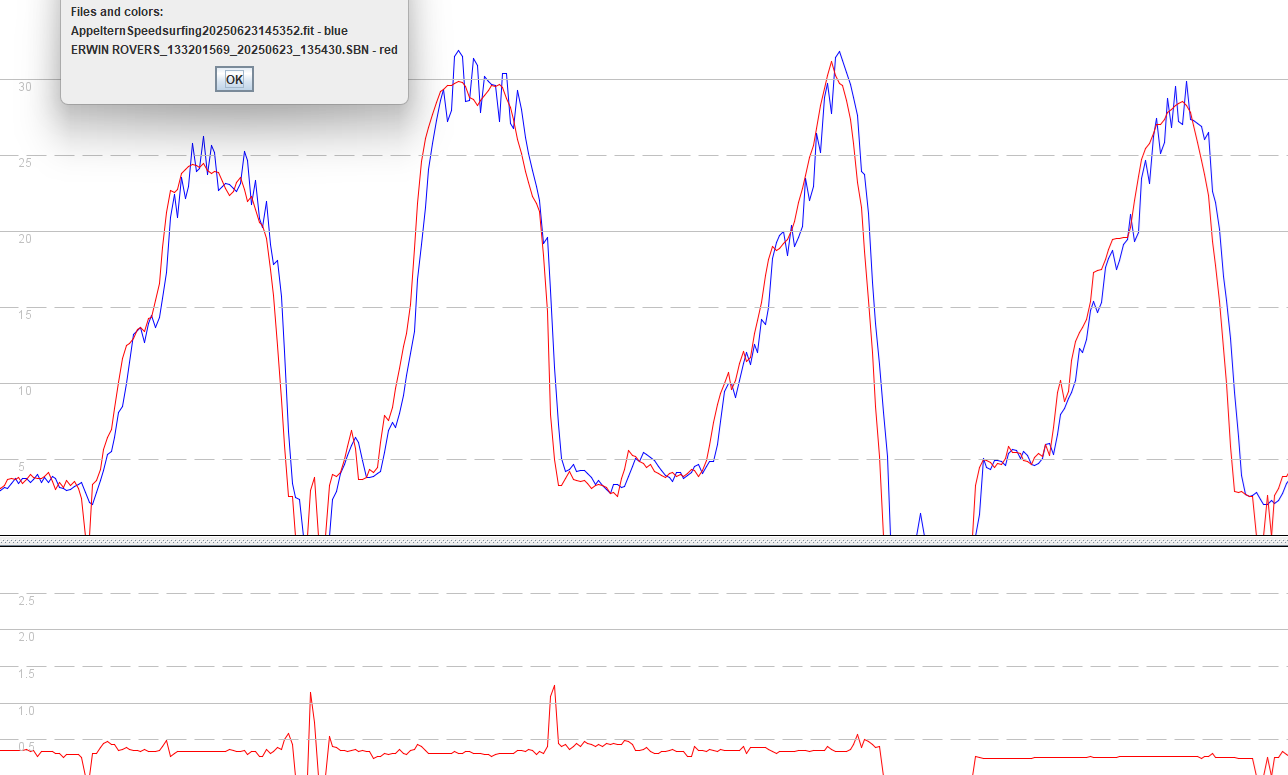Click the first red spike in the lower graph
This screenshot has width=1288, height=775.
[x=311, y=693]
